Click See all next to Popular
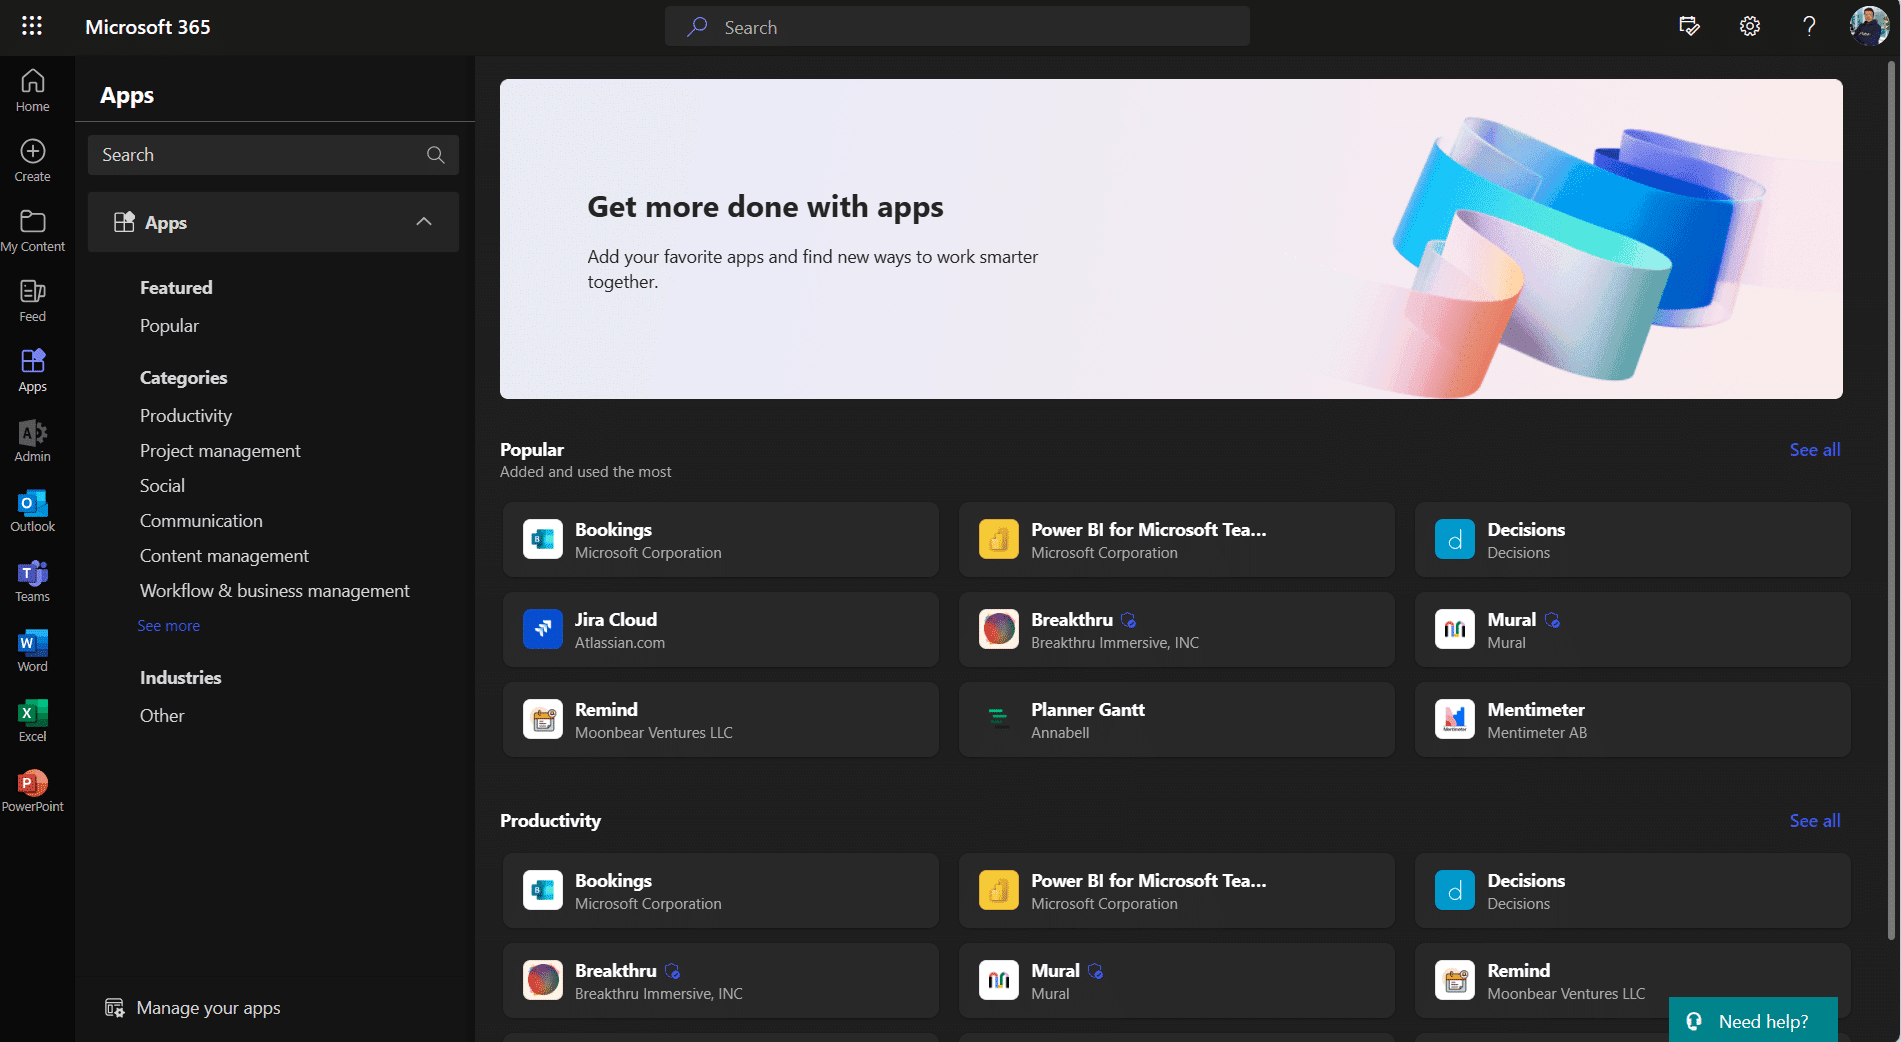 point(1814,449)
